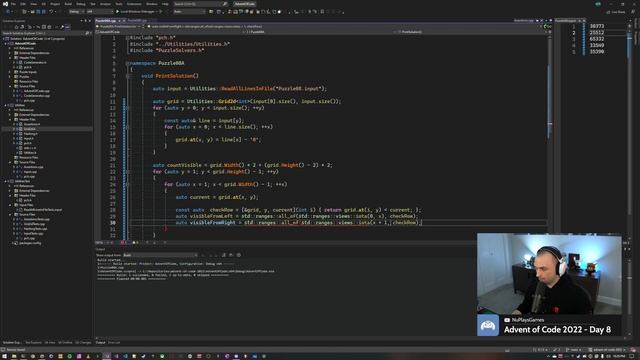Select Hashing.h in Utilities headers

tap(30, 134)
